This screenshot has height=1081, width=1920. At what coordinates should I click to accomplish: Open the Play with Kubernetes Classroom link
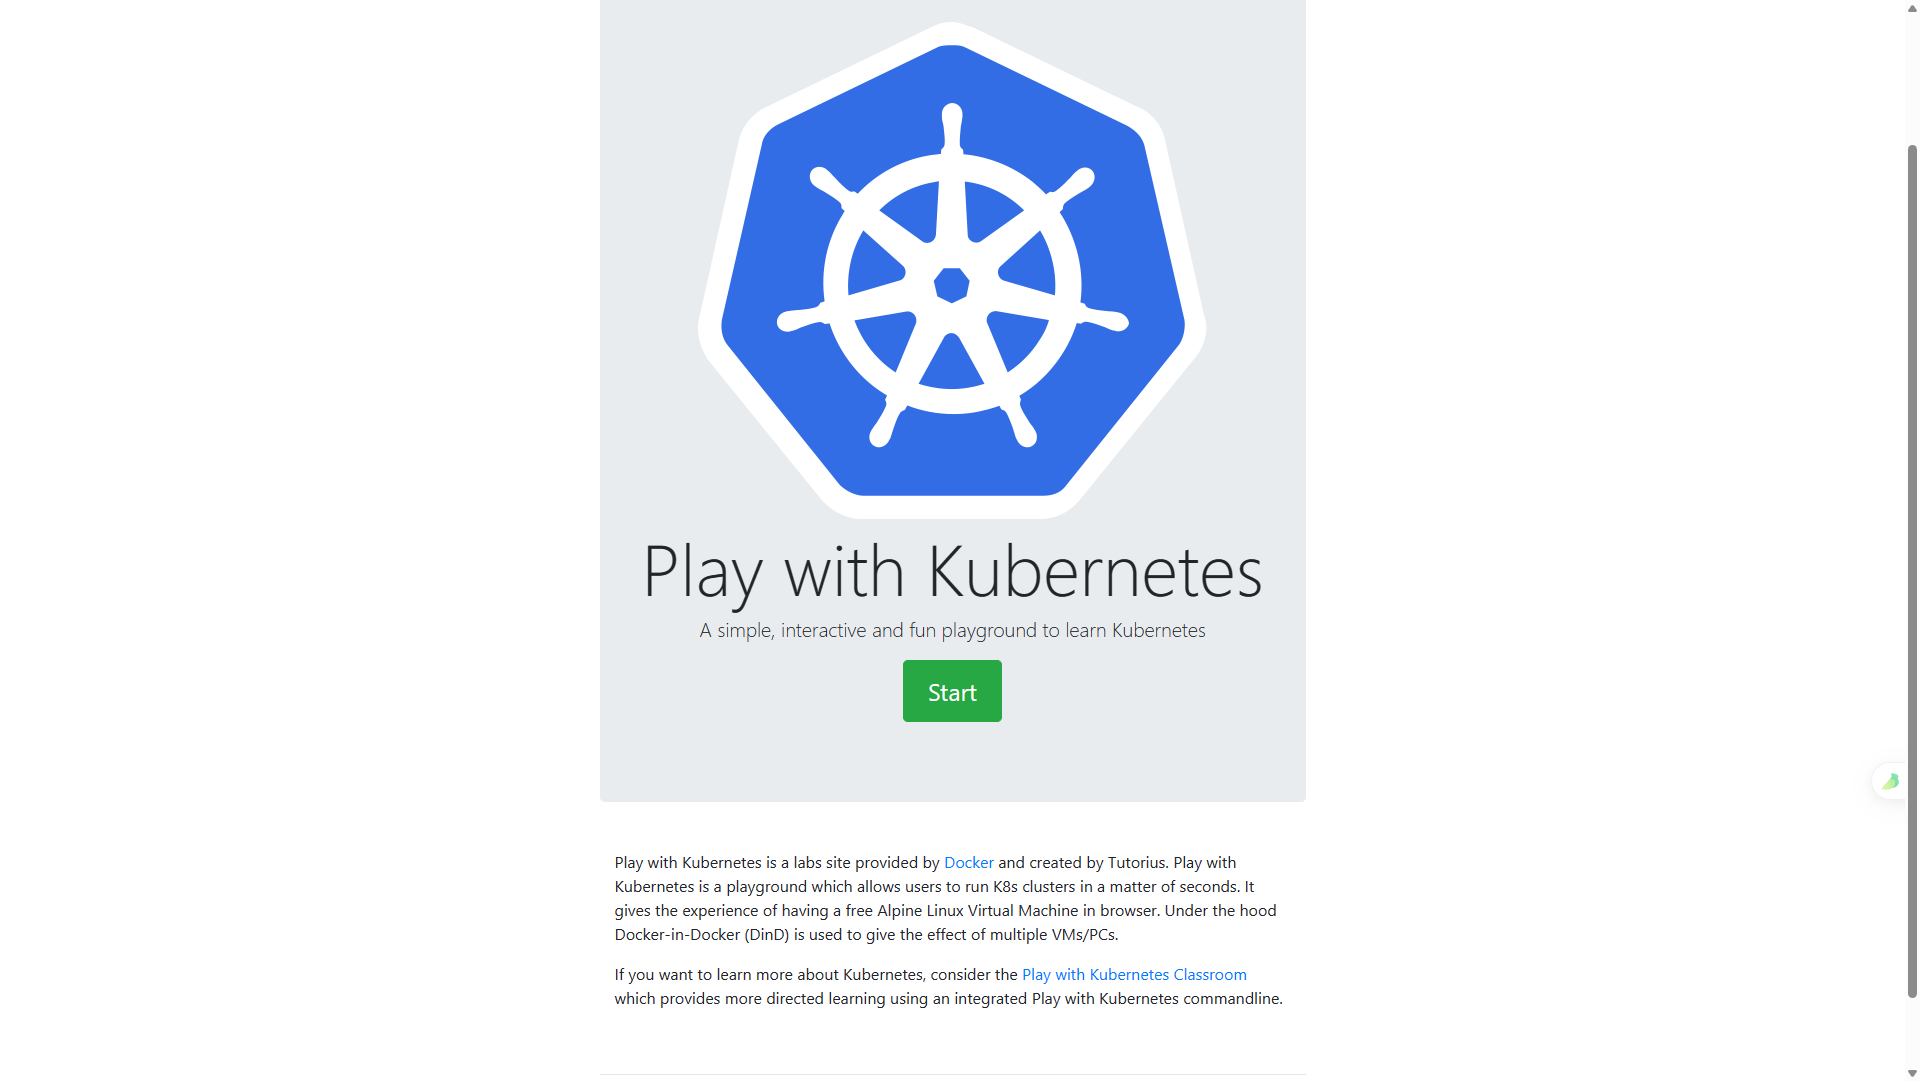point(1133,974)
